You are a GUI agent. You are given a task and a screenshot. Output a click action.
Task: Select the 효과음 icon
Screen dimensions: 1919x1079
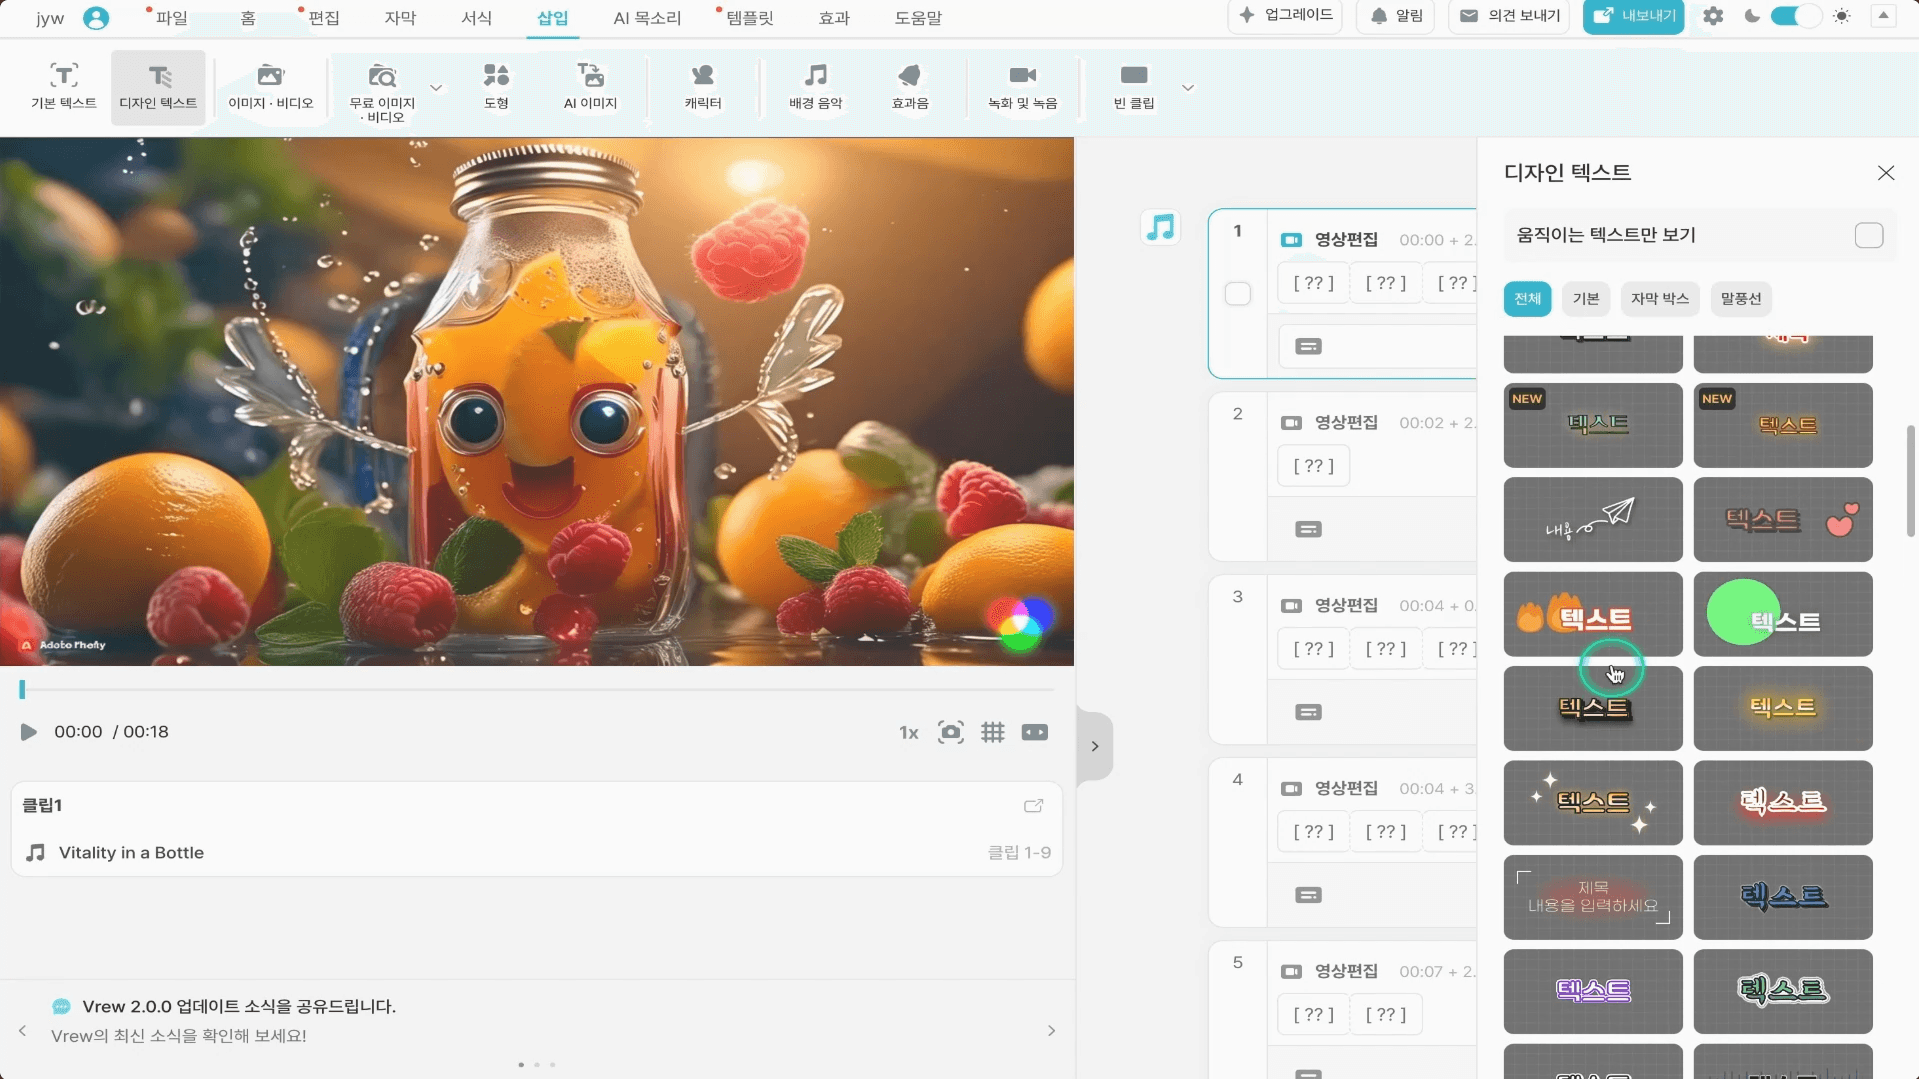(x=909, y=87)
